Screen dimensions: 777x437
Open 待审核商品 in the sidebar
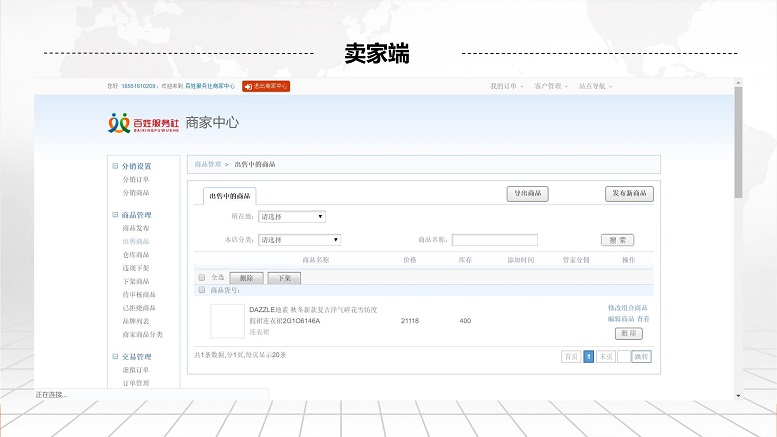pyautogui.click(x=139, y=294)
